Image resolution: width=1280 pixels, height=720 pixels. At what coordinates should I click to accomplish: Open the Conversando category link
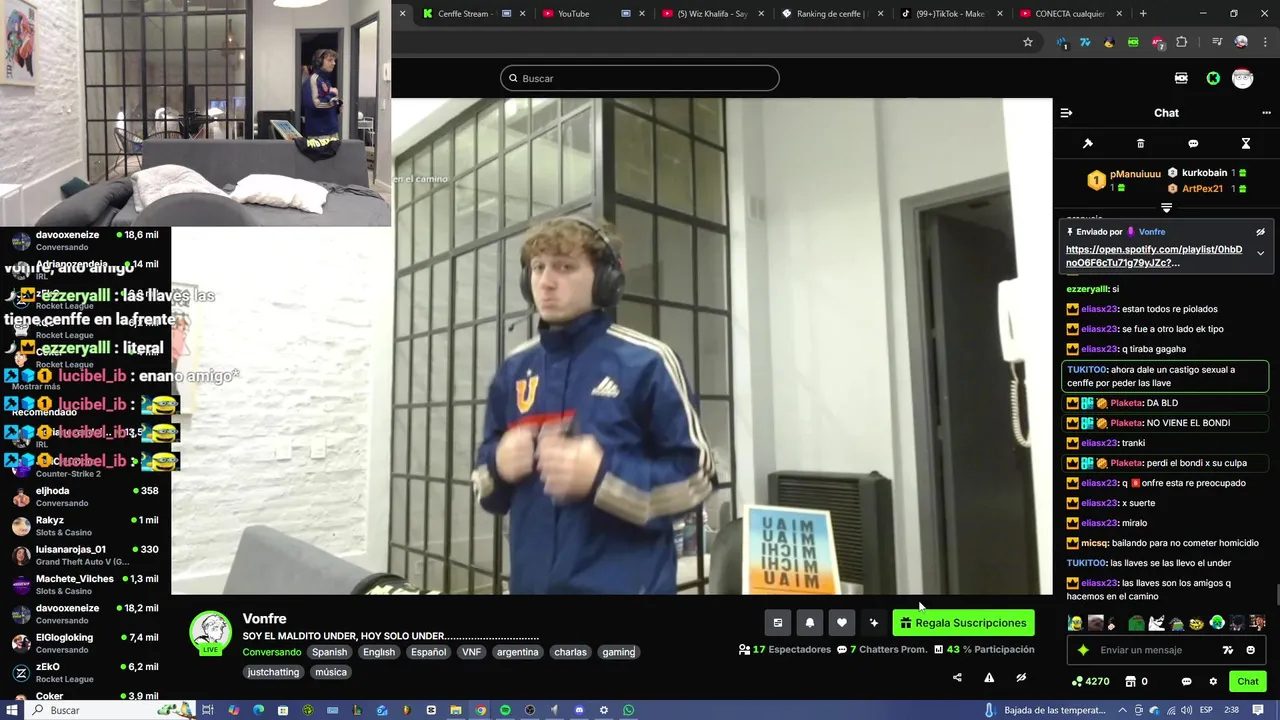tap(271, 652)
